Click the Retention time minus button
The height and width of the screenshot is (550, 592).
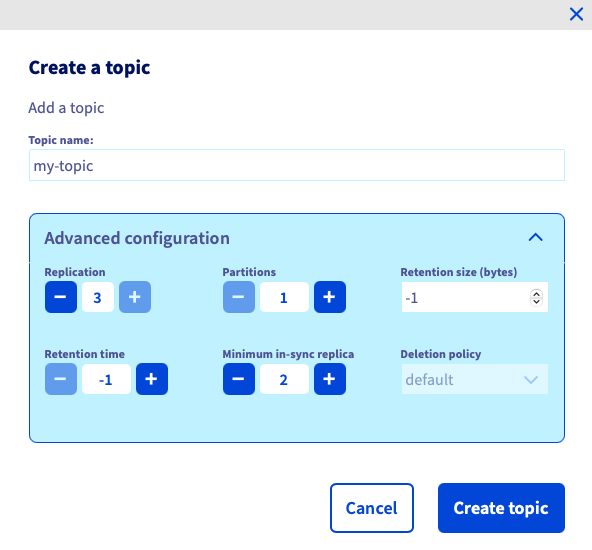pyautogui.click(x=61, y=379)
